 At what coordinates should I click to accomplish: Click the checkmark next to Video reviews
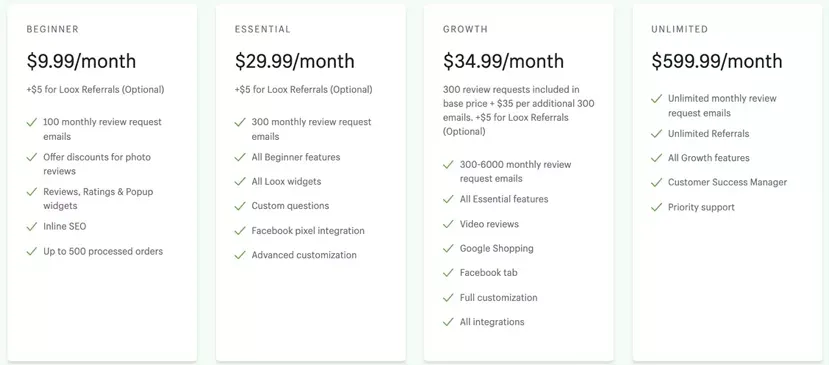(448, 224)
